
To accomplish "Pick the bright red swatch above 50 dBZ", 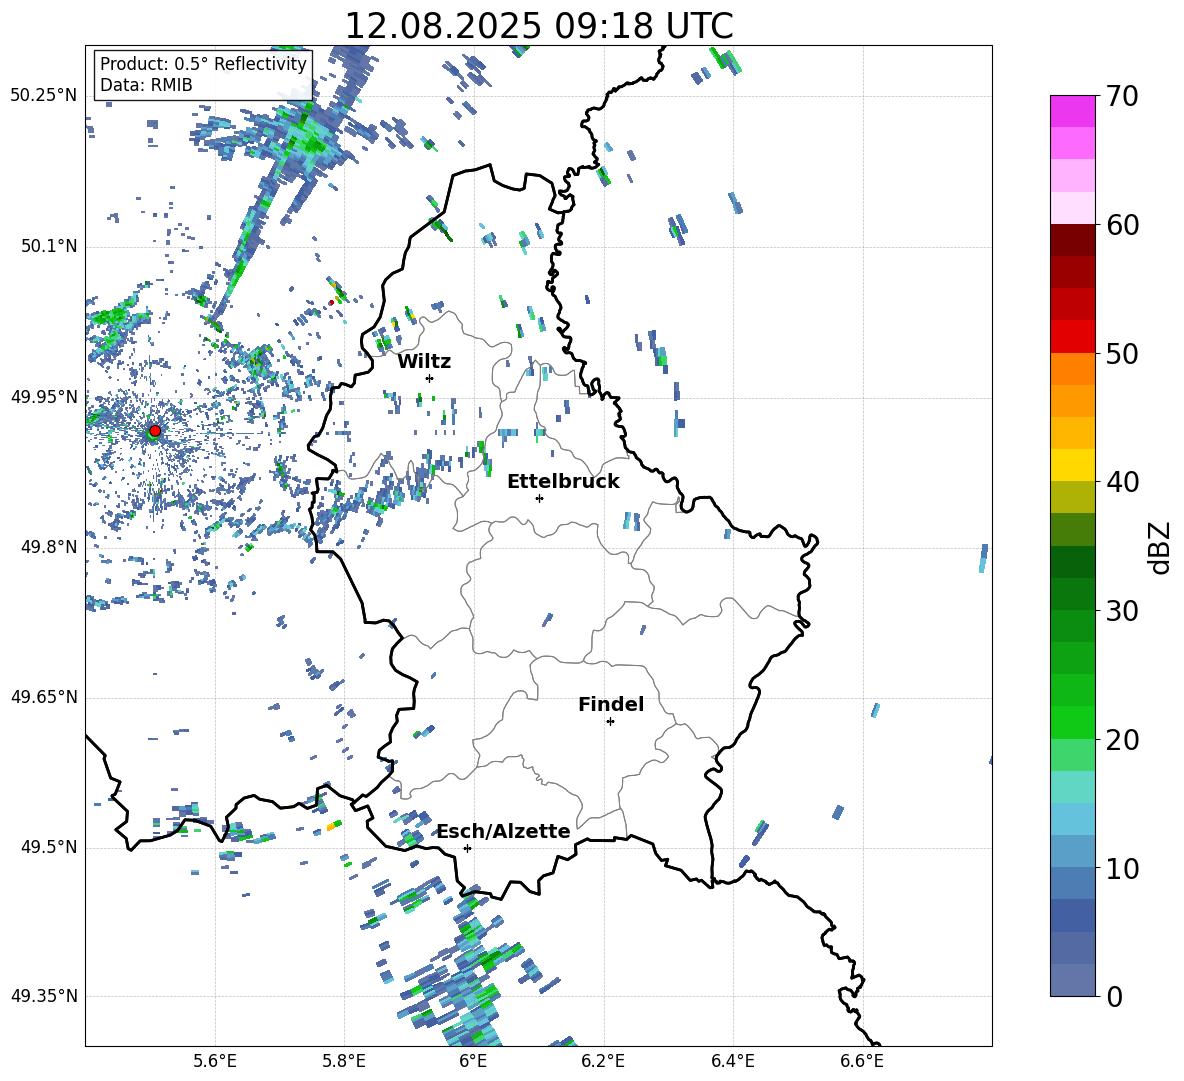I will click(1073, 337).
